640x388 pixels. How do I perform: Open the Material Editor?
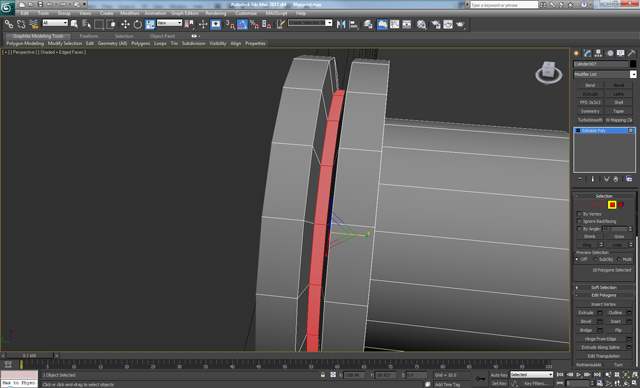pyautogui.click(x=422, y=24)
